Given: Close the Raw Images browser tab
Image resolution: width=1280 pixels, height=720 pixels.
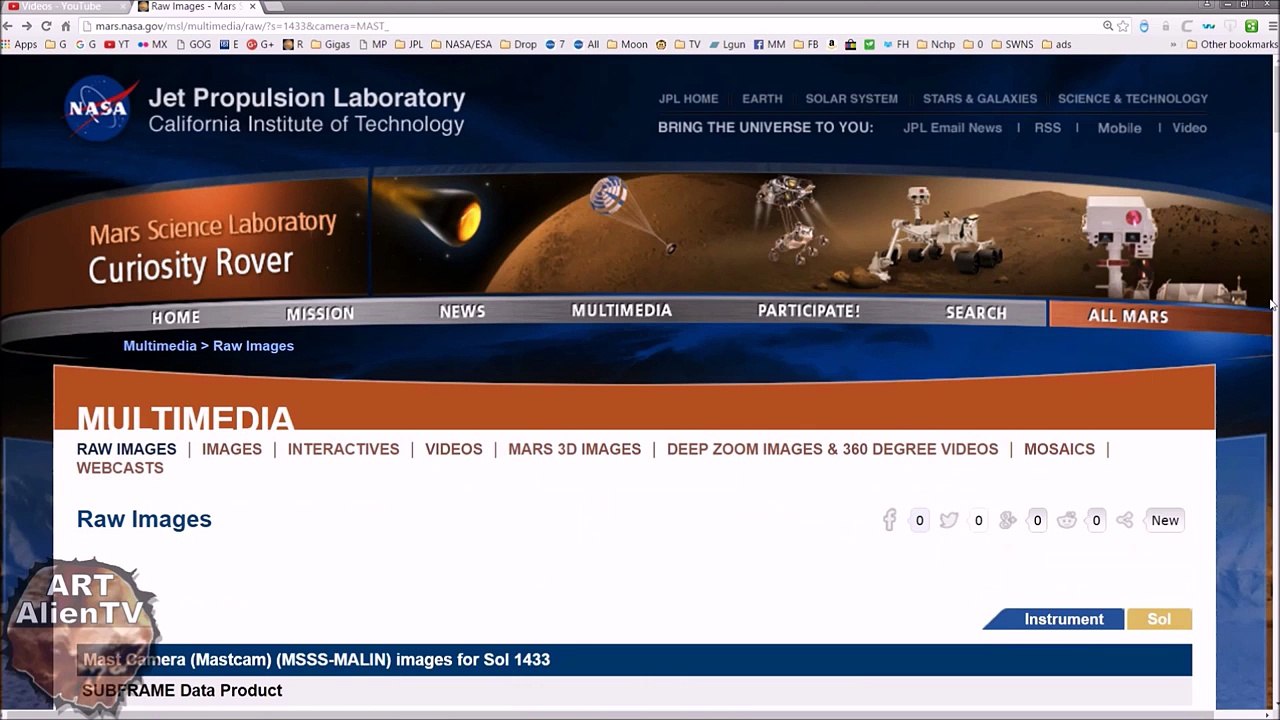Looking at the screenshot, I should click(x=252, y=7).
